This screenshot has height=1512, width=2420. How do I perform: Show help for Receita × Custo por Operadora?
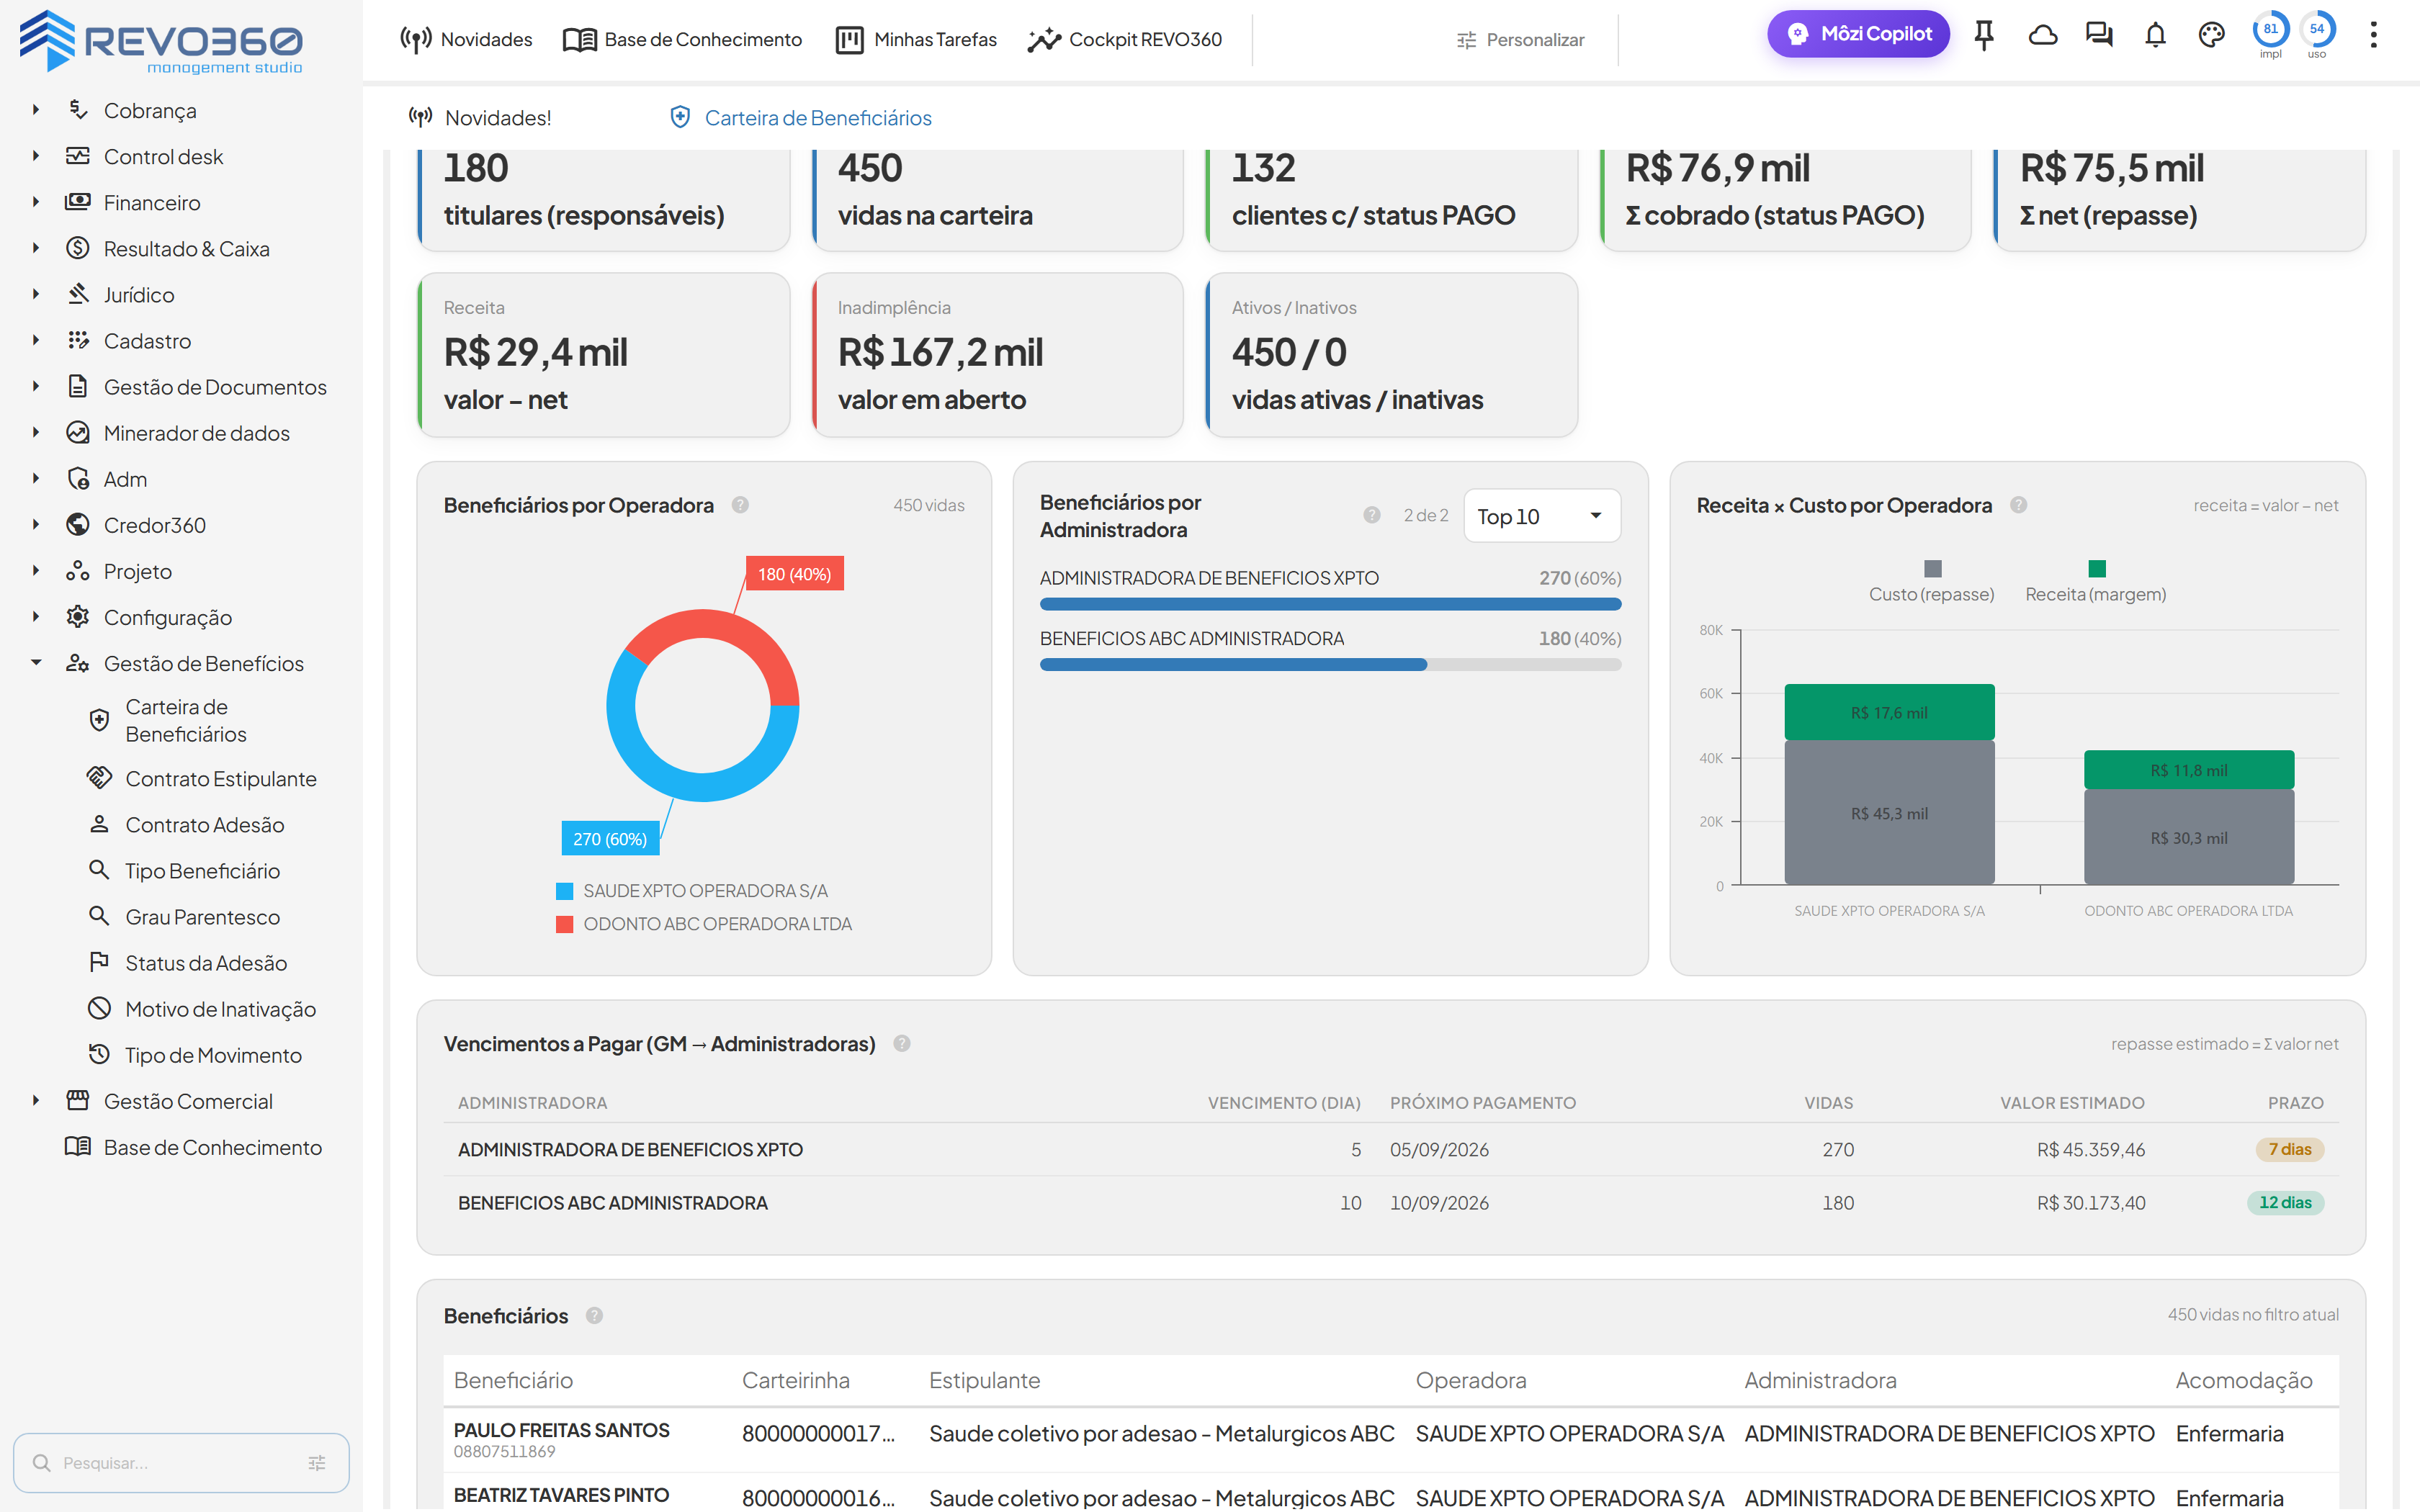point(2019,505)
